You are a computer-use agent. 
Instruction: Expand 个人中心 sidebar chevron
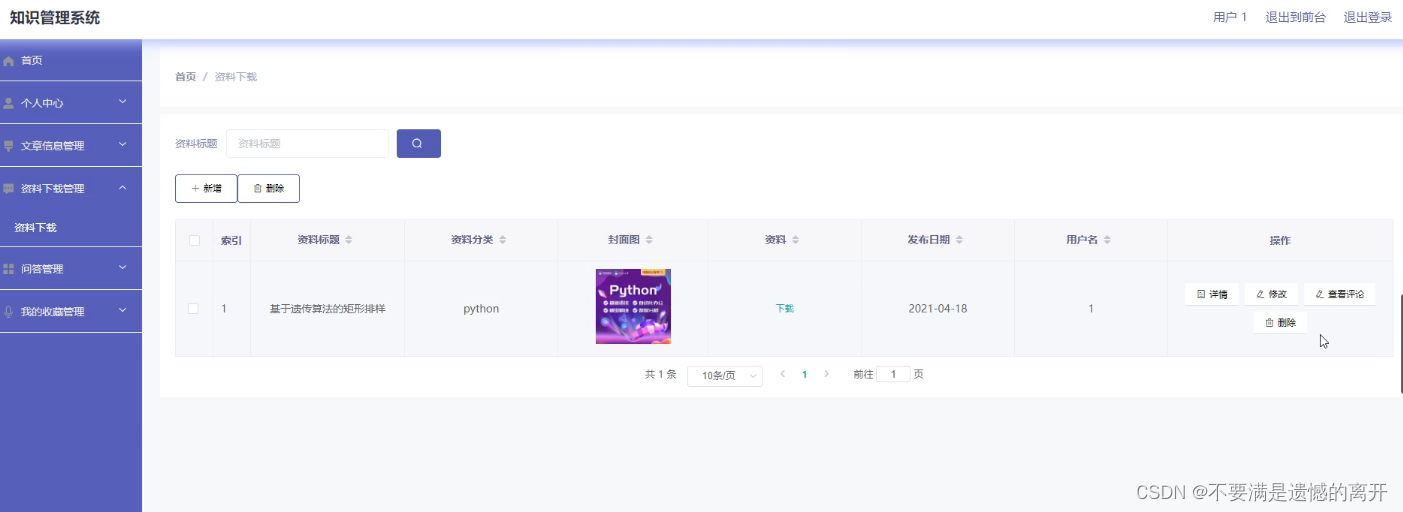coord(123,102)
